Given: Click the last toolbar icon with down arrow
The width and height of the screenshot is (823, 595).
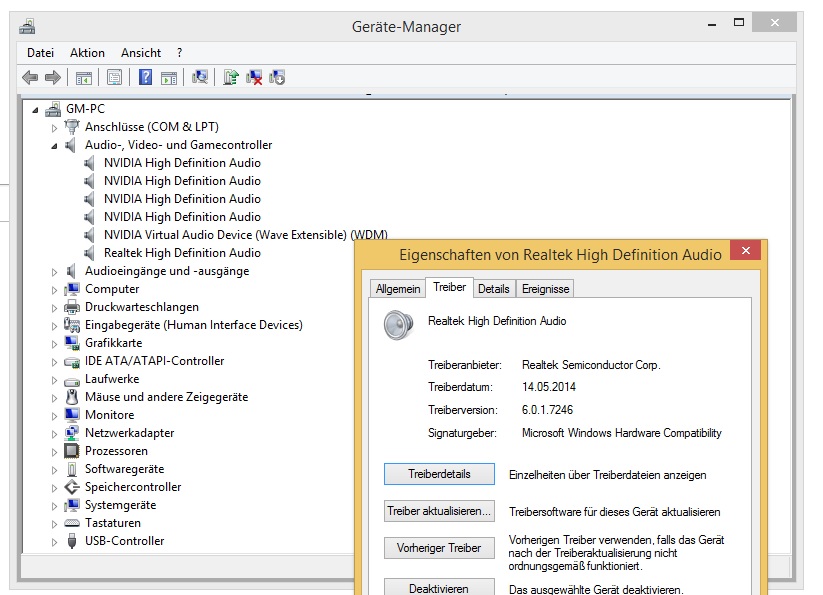Looking at the screenshot, I should coord(277,77).
